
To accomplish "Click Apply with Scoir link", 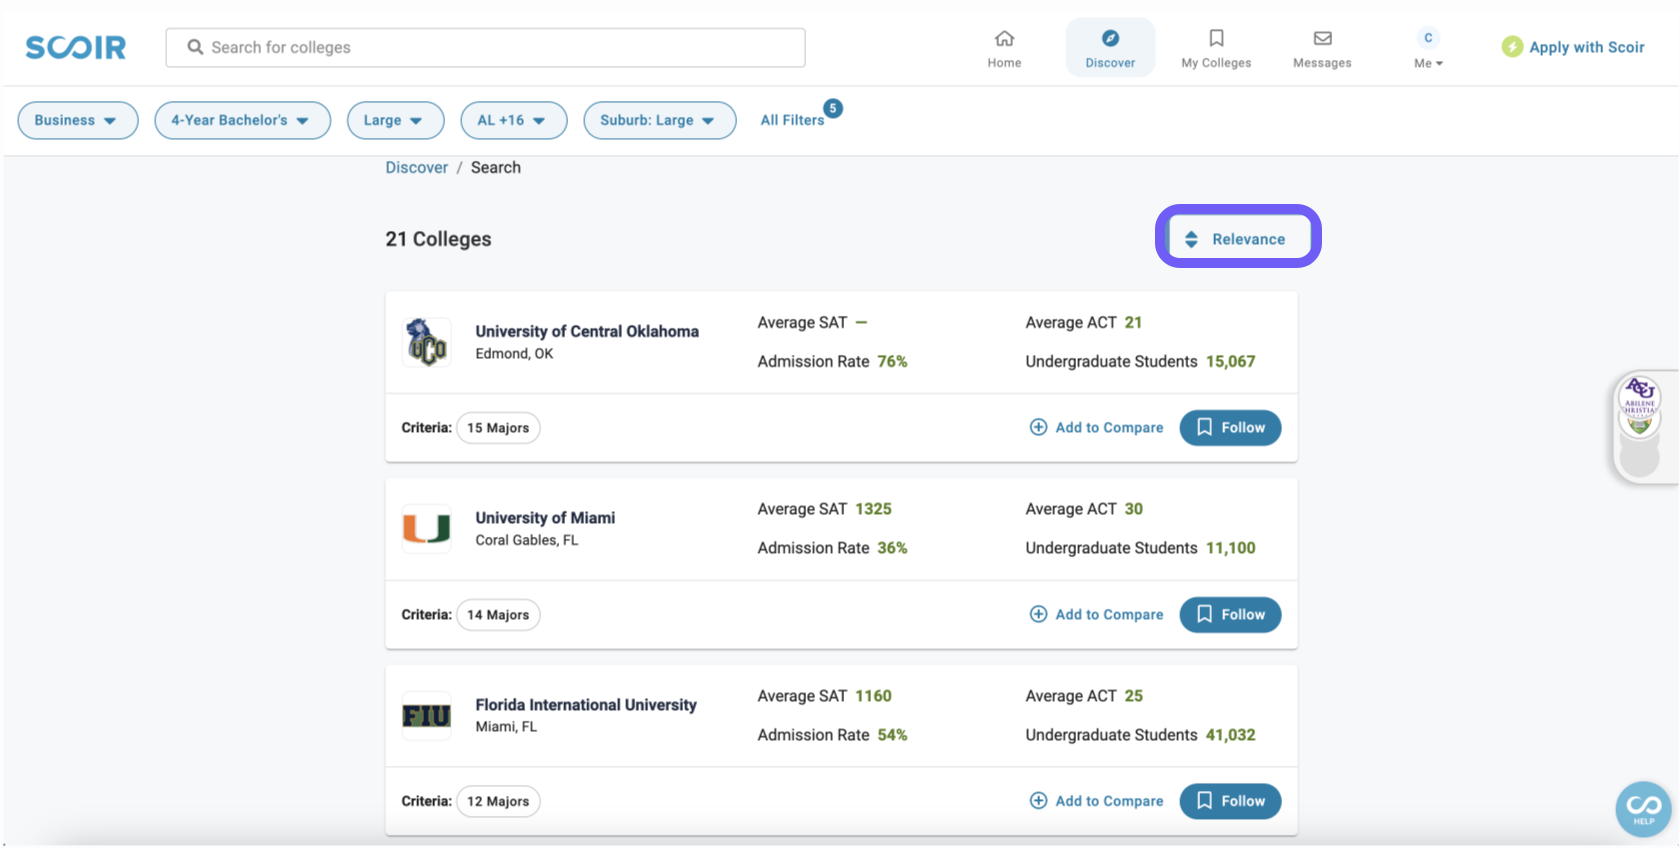I will 1586,47.
